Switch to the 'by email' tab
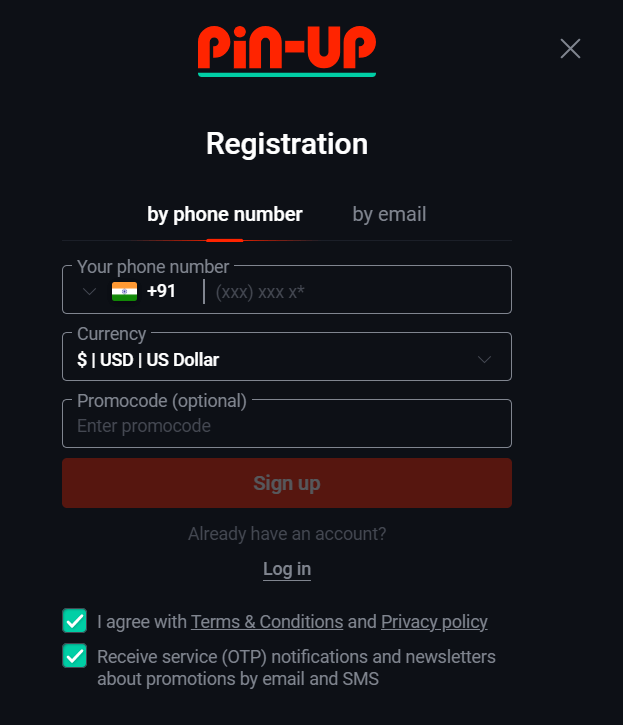Viewport: 623px width, 725px height. (x=389, y=214)
